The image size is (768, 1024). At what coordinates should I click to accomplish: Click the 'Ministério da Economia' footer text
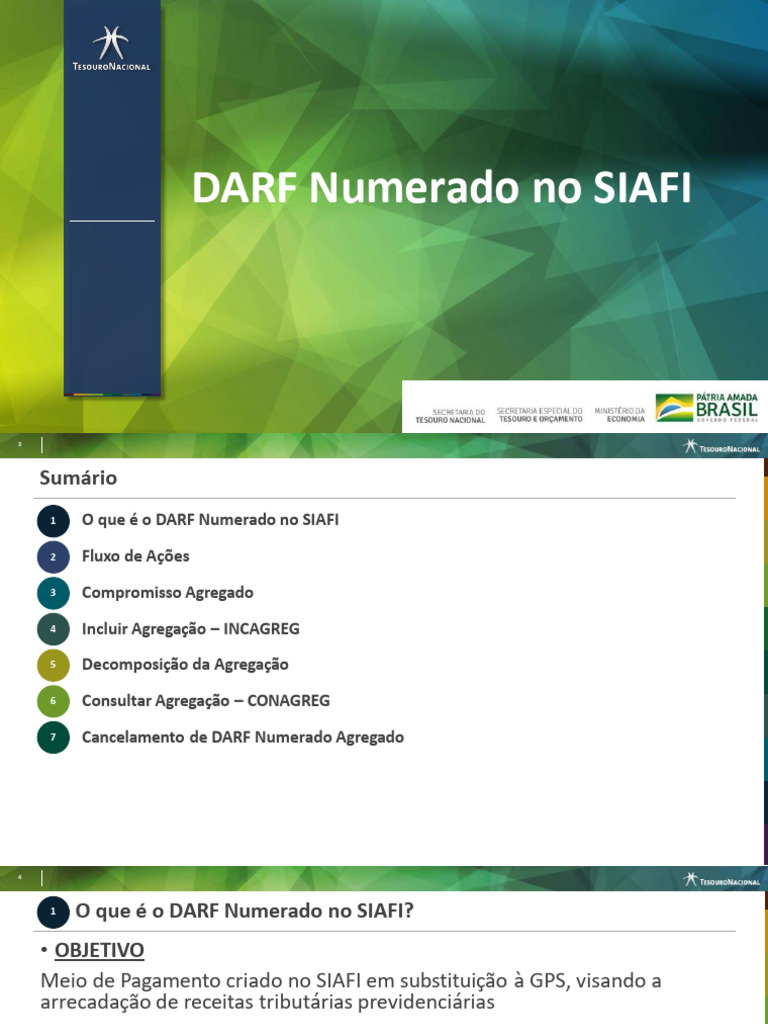coord(619,415)
